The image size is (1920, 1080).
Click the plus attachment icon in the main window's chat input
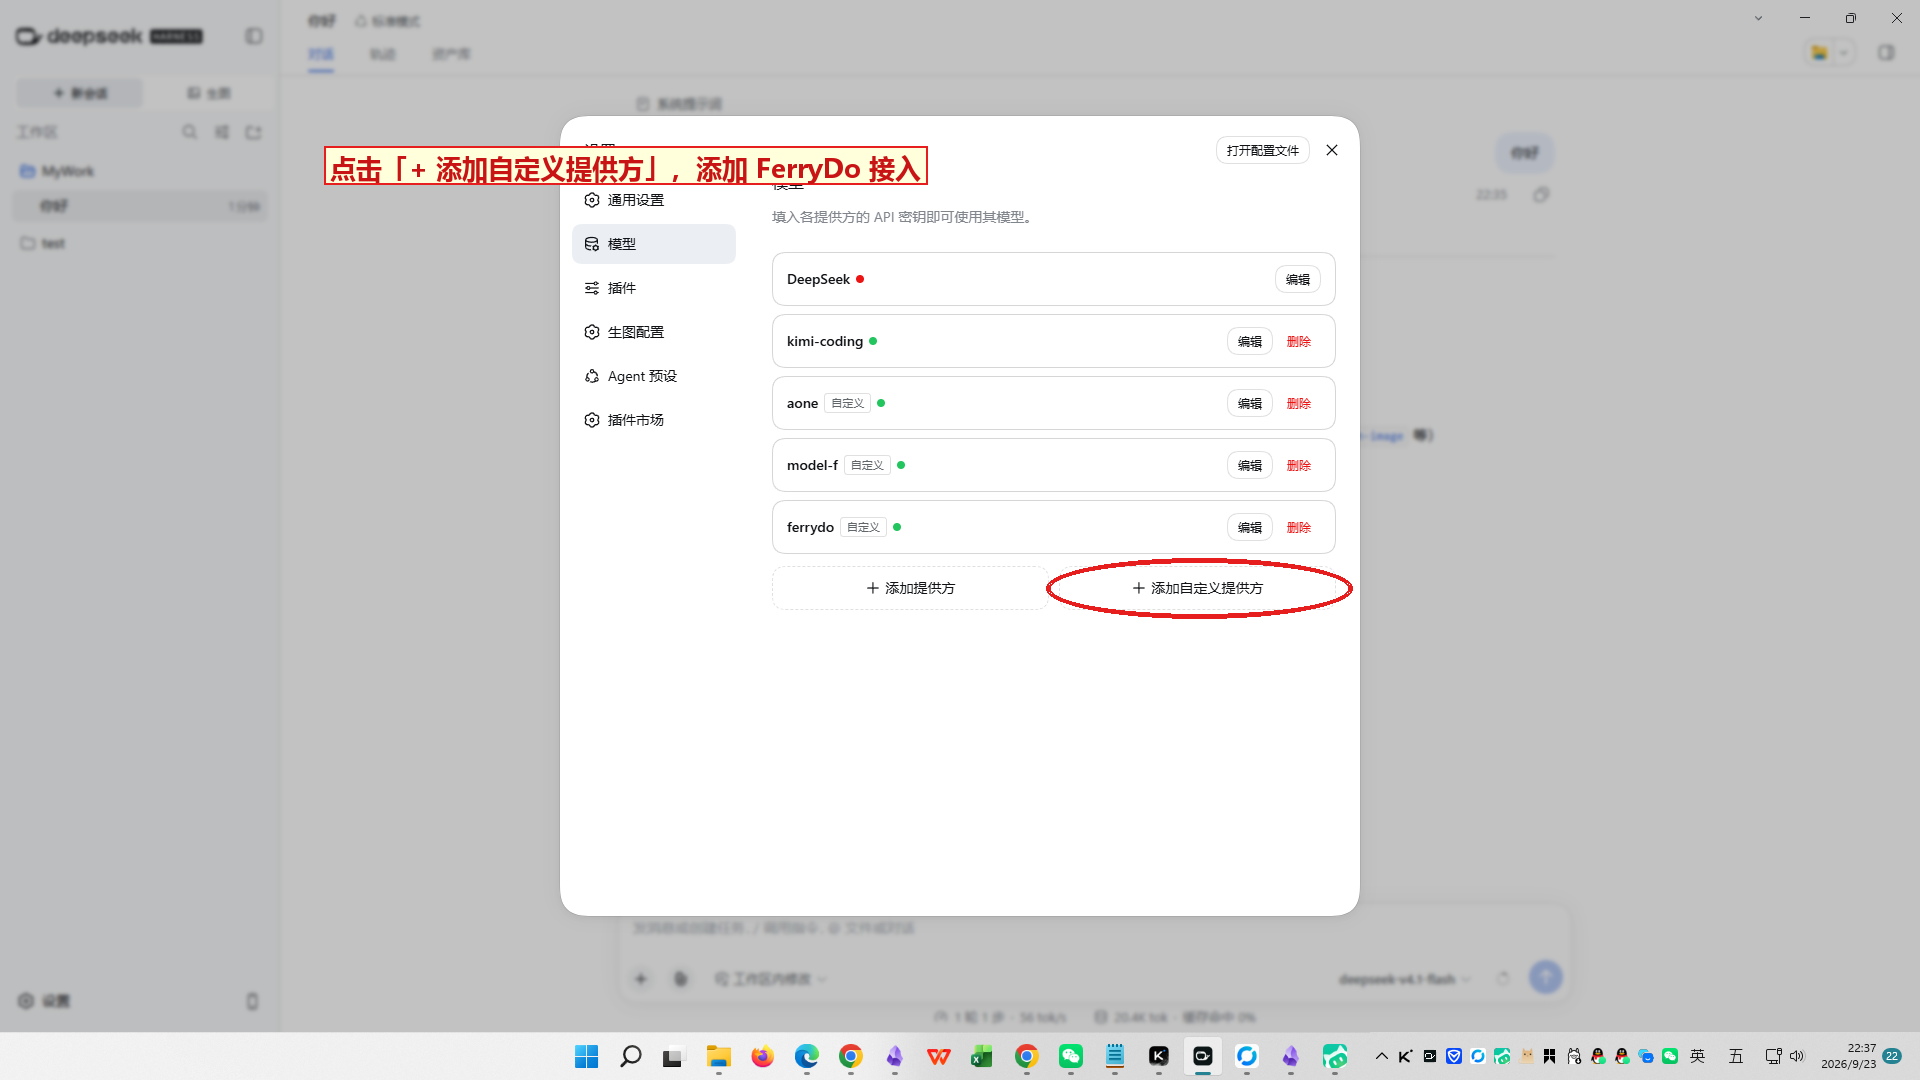[641, 979]
